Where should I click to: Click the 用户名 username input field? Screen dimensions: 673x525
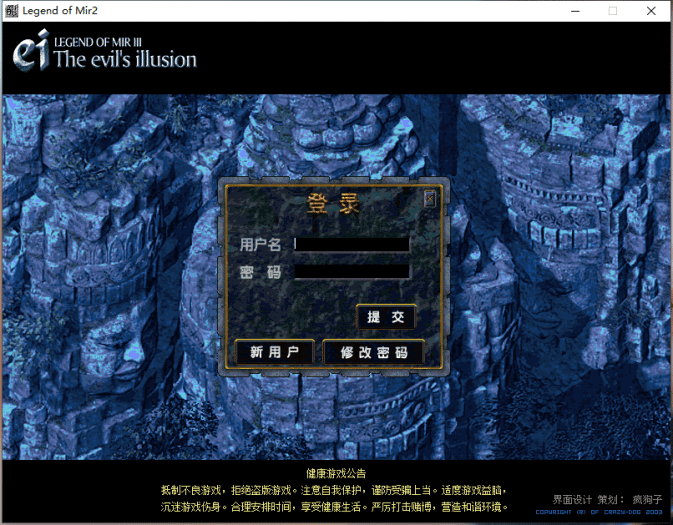pyautogui.click(x=351, y=244)
